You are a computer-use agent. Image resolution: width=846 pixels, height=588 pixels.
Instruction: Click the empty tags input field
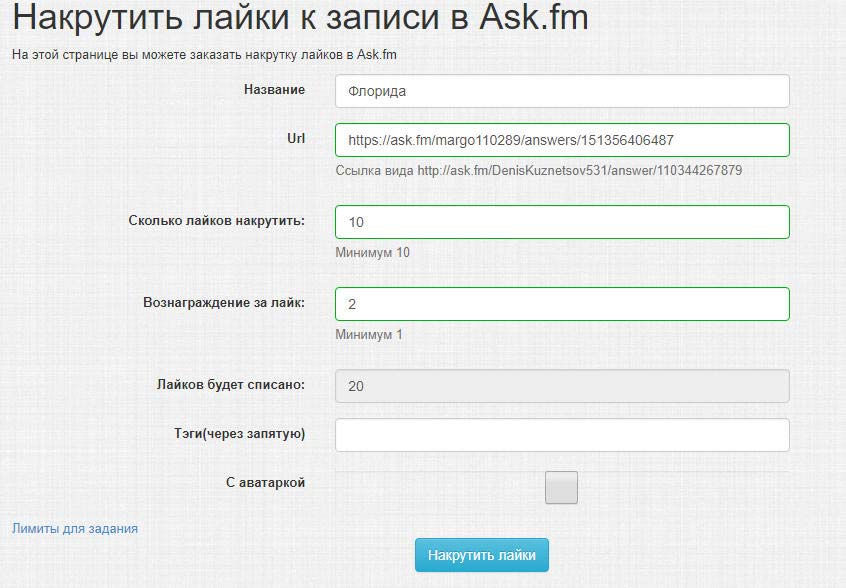(561, 435)
